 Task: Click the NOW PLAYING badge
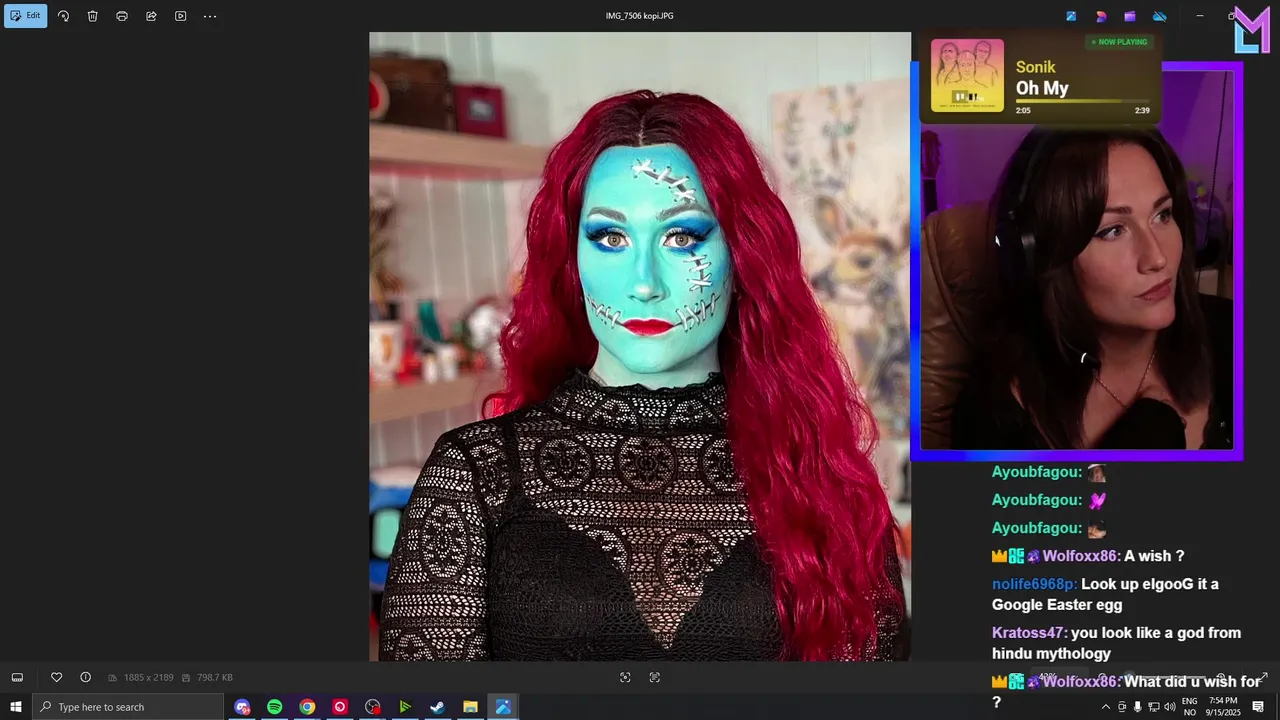[x=1119, y=42]
